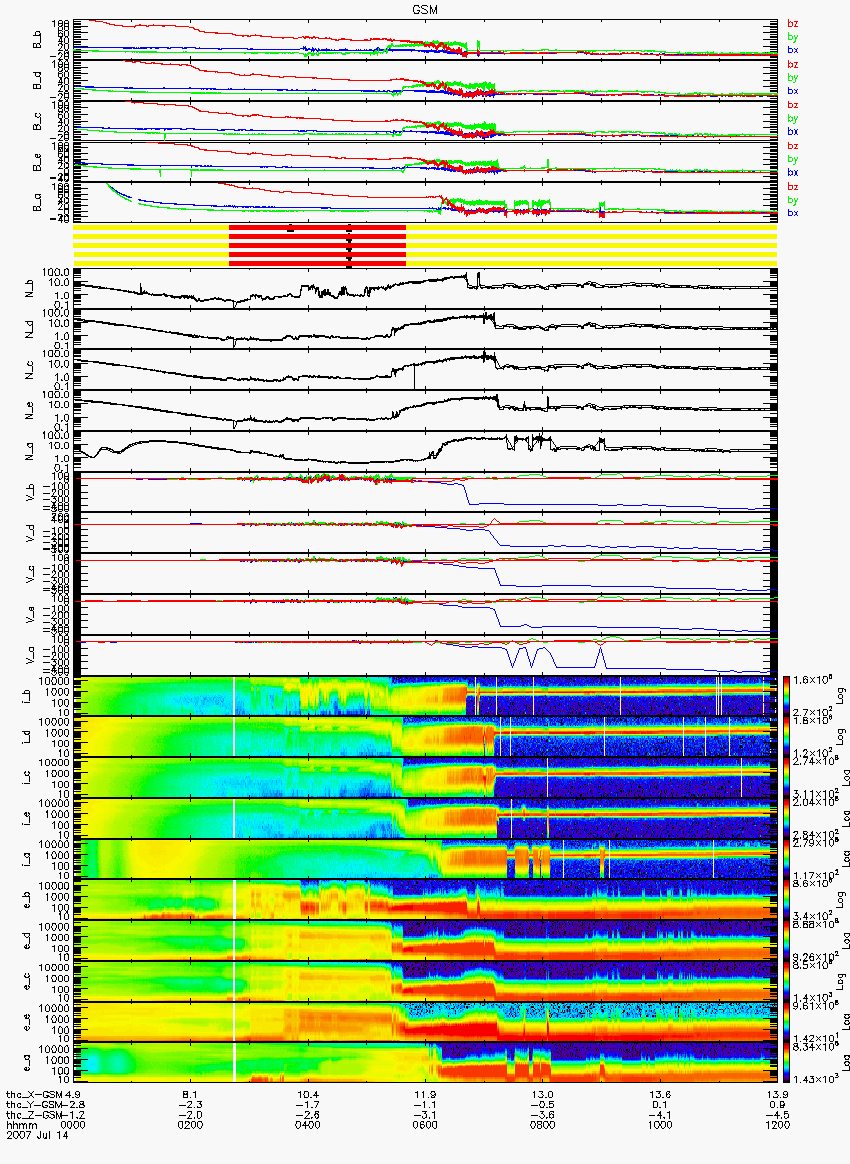This screenshot has height=1164, width=850.
Task: Click the 2007 Jul 14 date label
Action: click(x=36, y=1135)
